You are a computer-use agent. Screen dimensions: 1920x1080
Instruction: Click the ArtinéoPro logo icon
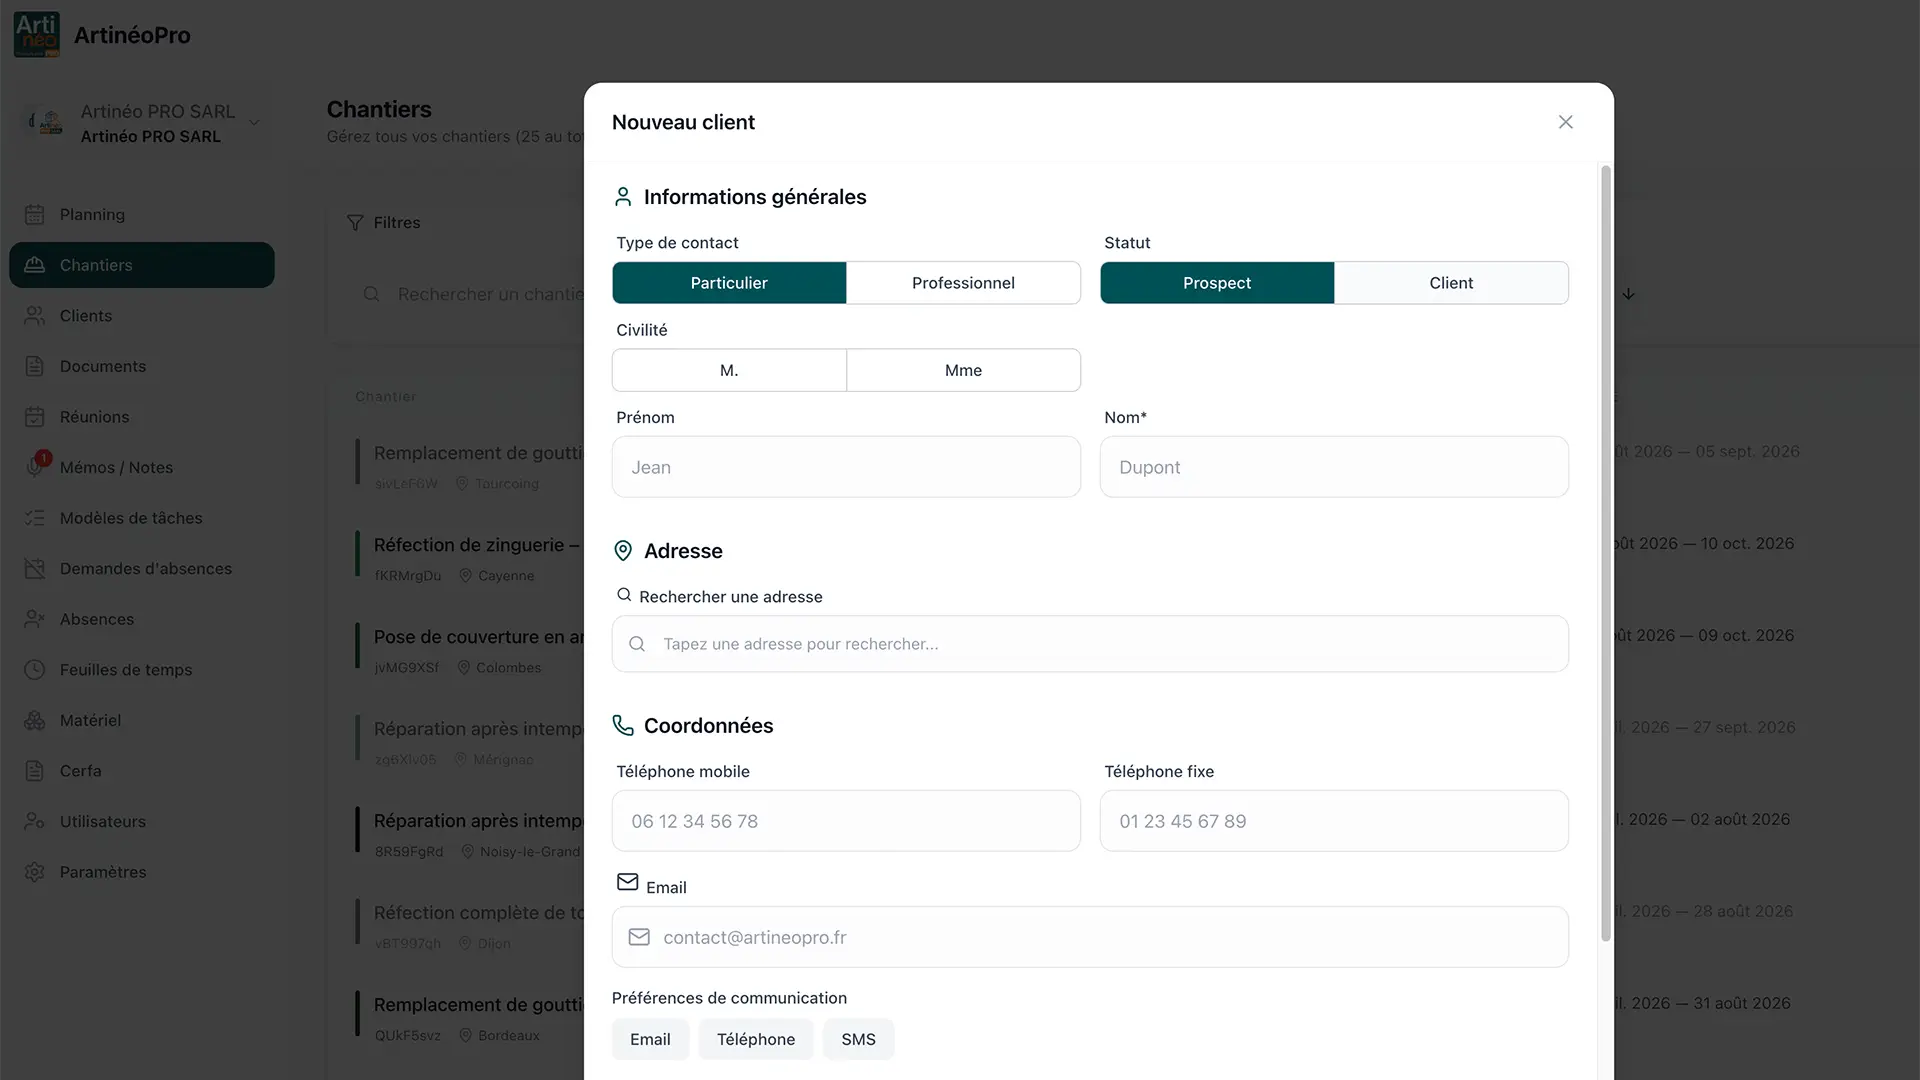(37, 35)
